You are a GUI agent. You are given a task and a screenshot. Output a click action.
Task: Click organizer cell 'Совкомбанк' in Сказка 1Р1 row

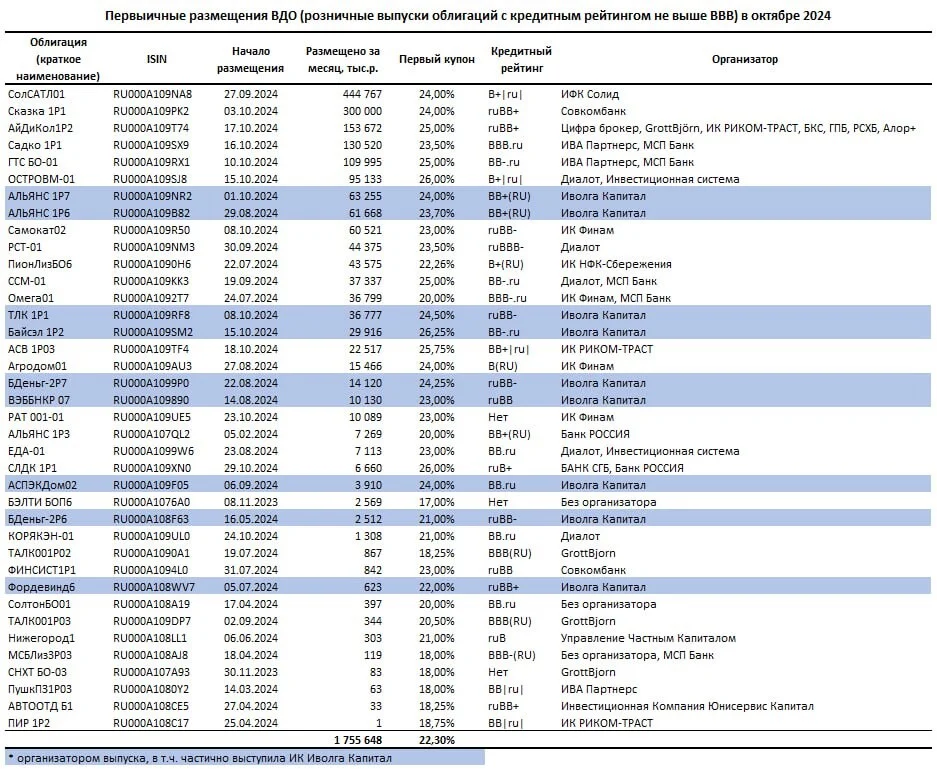[x=592, y=111]
